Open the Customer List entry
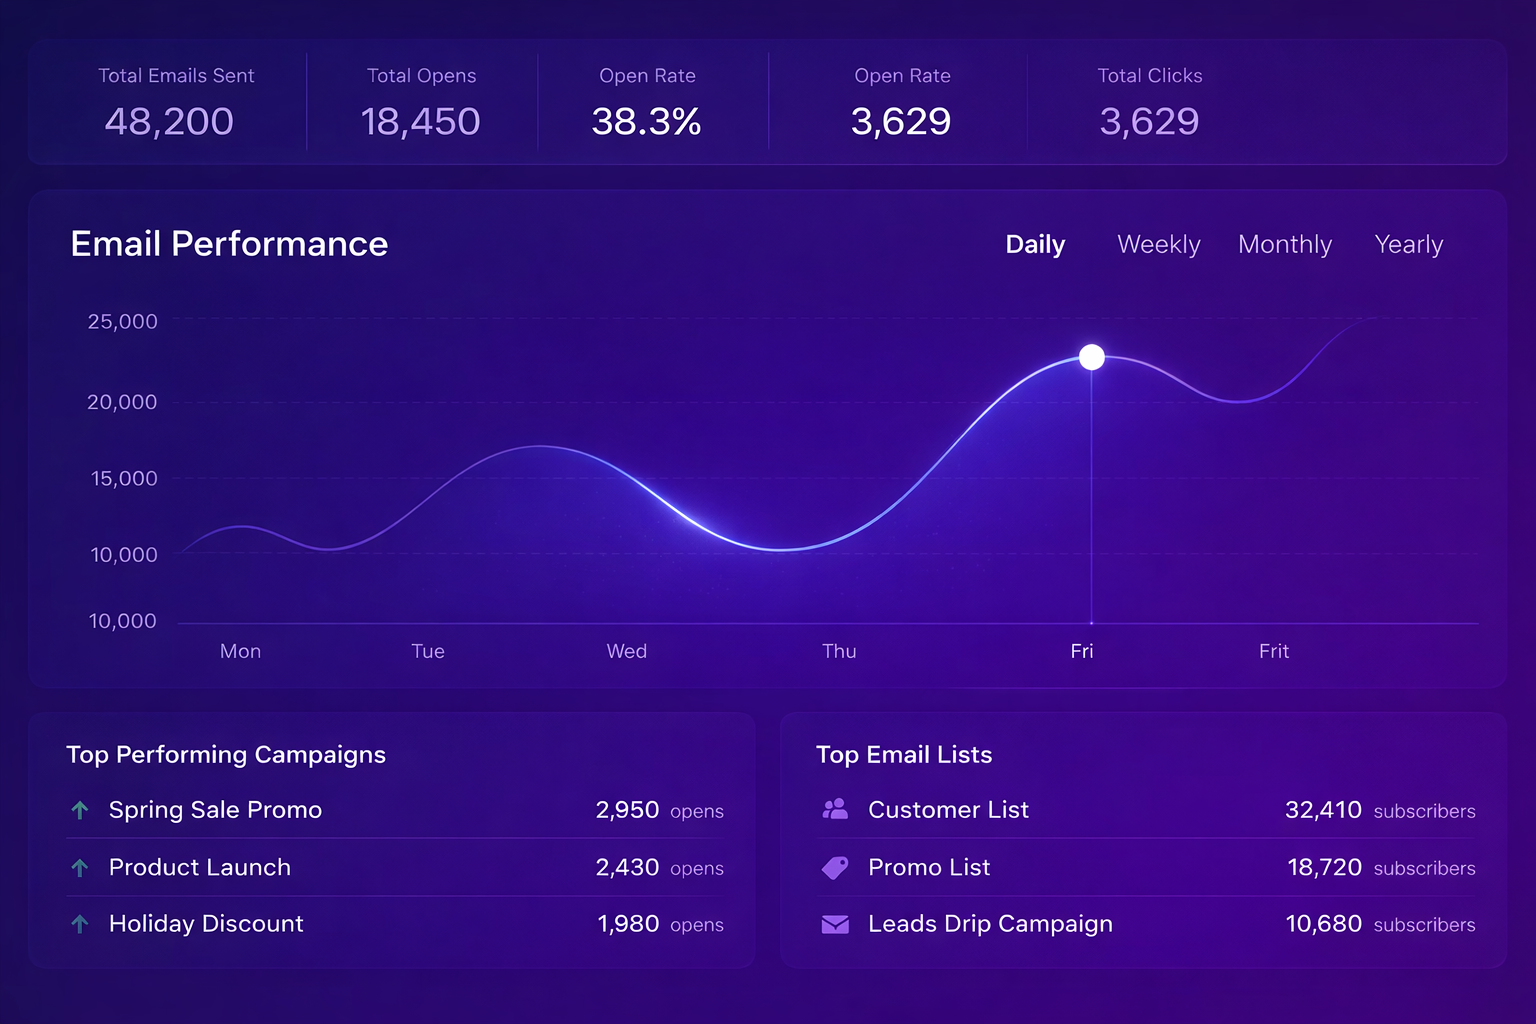The width and height of the screenshot is (1536, 1024). pyautogui.click(x=948, y=810)
